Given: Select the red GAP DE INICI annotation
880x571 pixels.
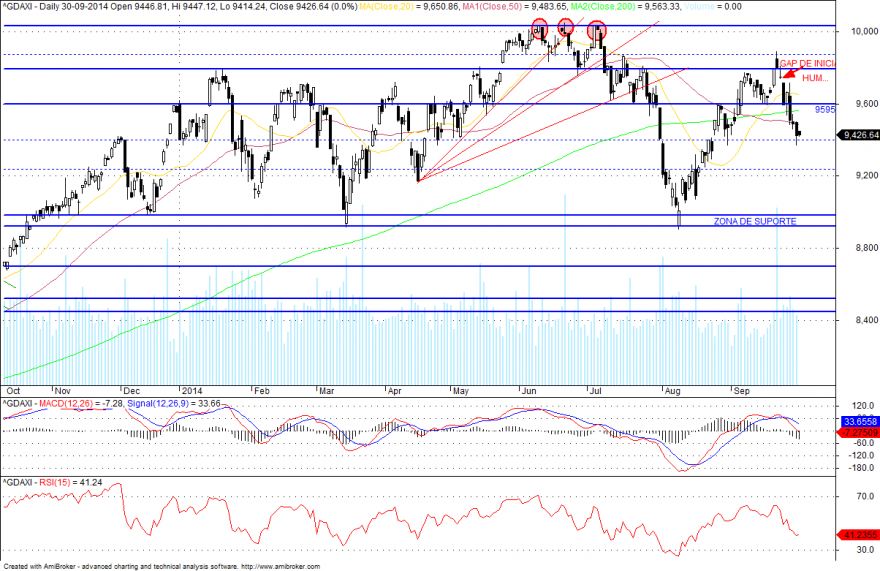Looking at the screenshot, I should coord(807,64).
